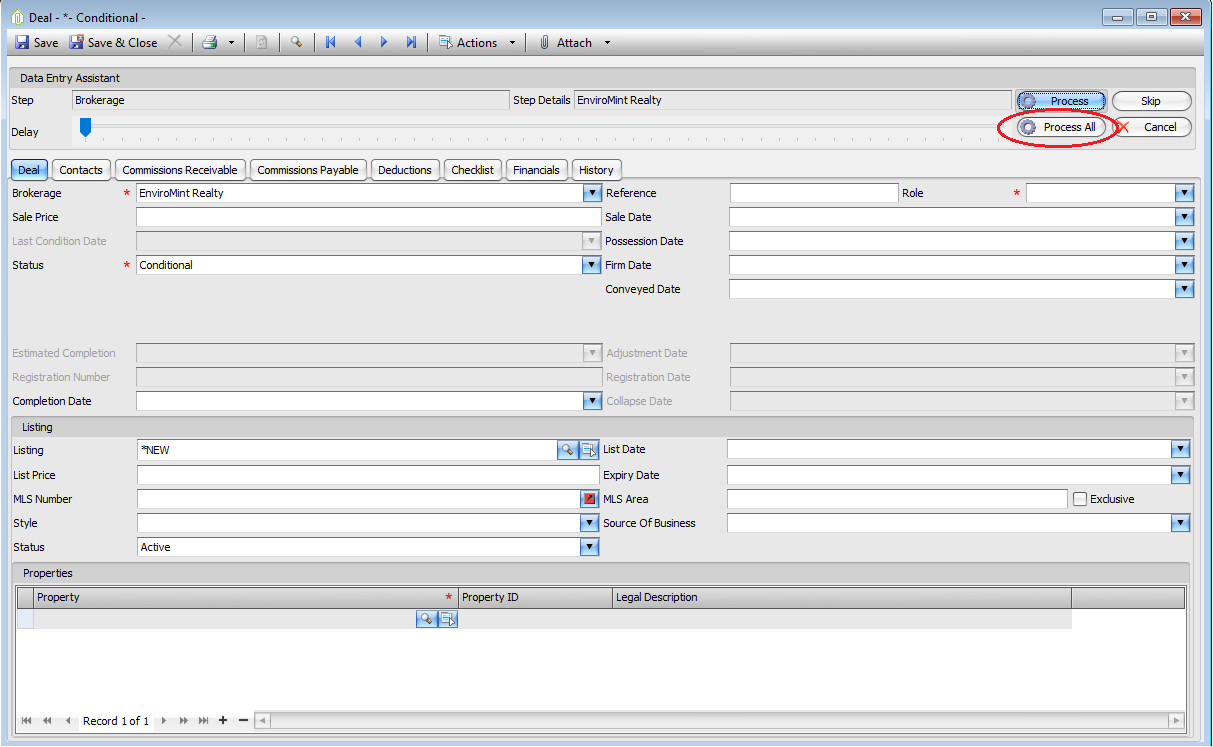Open the History tab
The image size is (1213, 747).
point(596,170)
